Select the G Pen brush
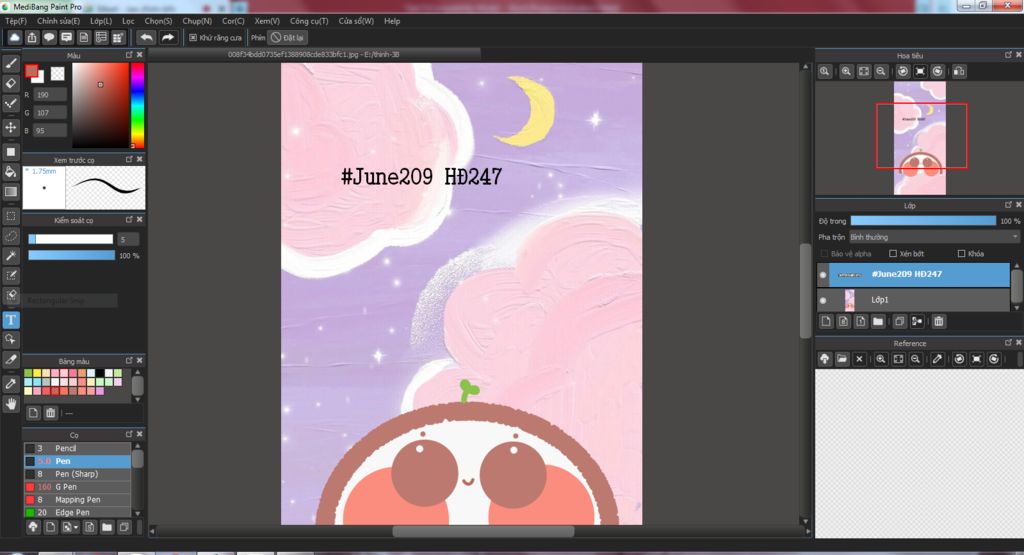This screenshot has width=1024, height=555. pyautogui.click(x=77, y=487)
